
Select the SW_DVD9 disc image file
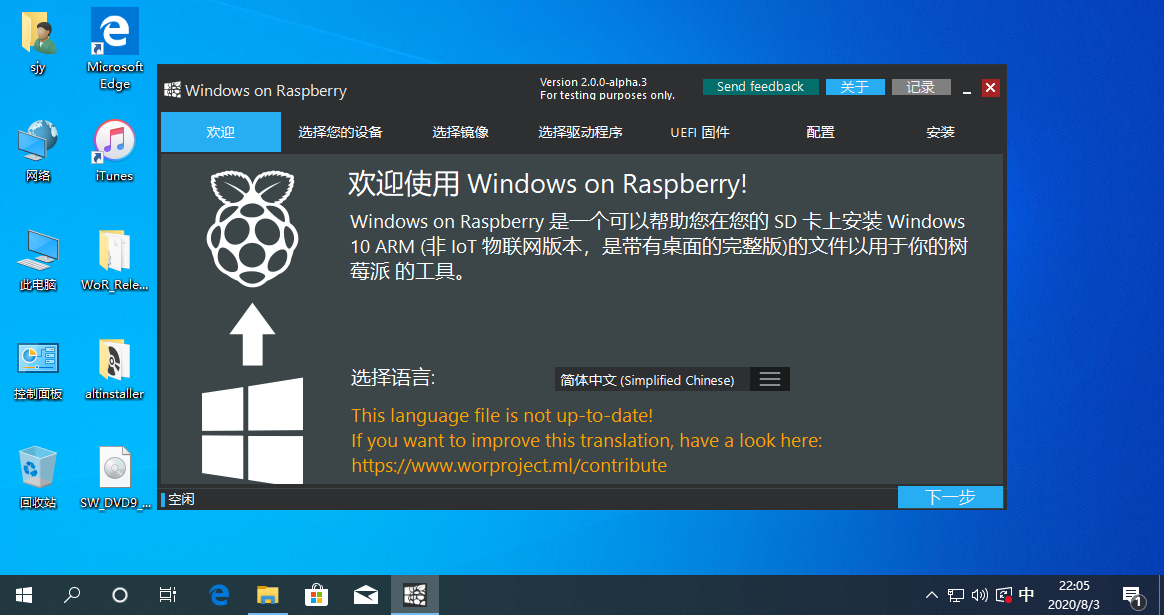coord(114,478)
